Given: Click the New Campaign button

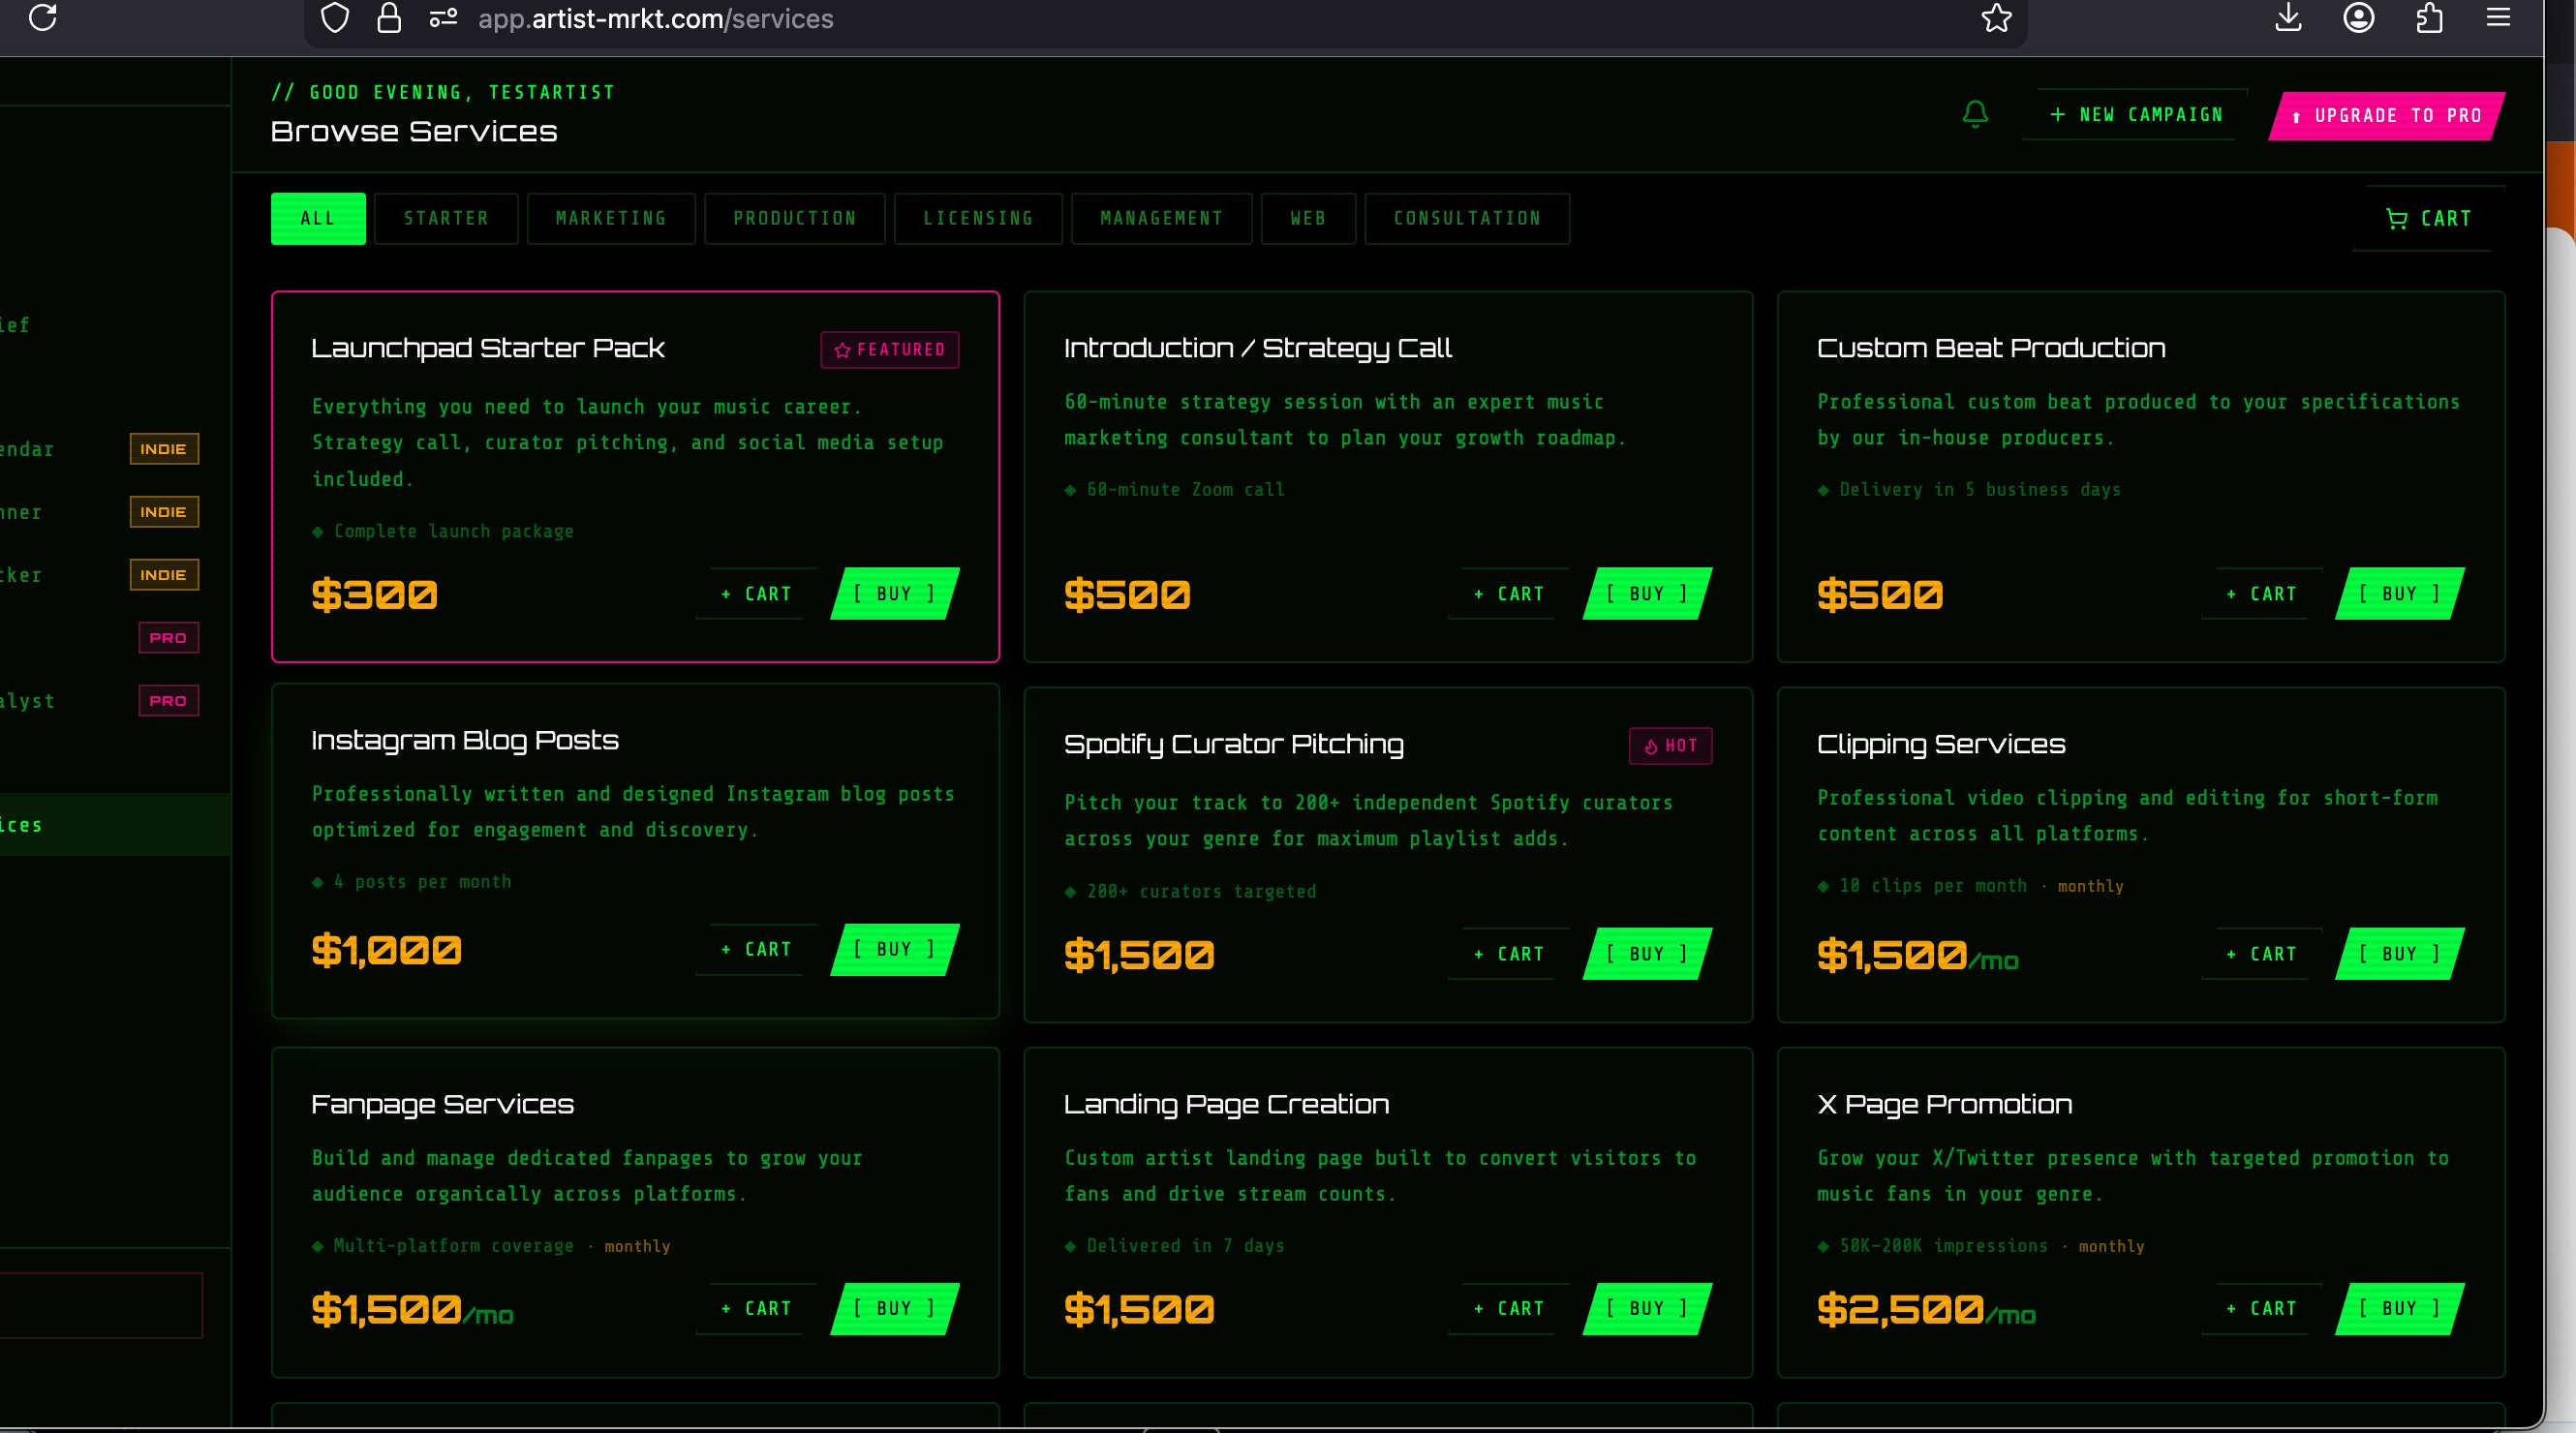Looking at the screenshot, I should (x=2135, y=115).
